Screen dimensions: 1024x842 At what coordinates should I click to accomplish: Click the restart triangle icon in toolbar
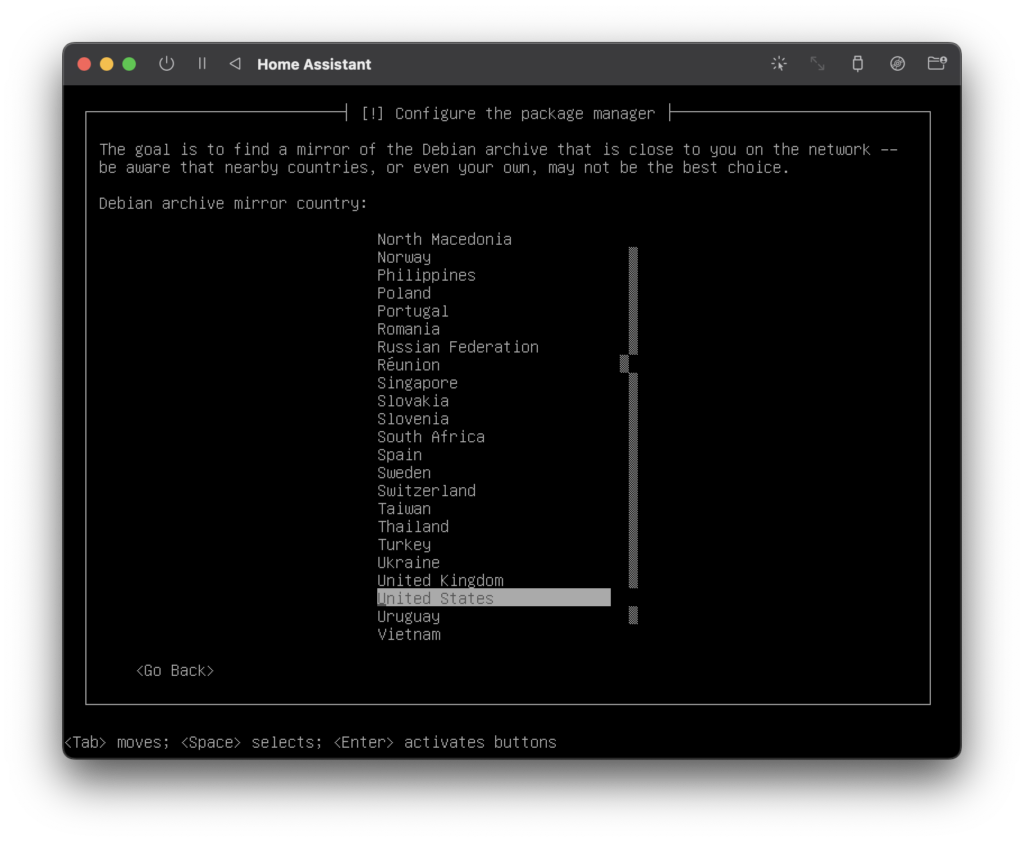[235, 63]
